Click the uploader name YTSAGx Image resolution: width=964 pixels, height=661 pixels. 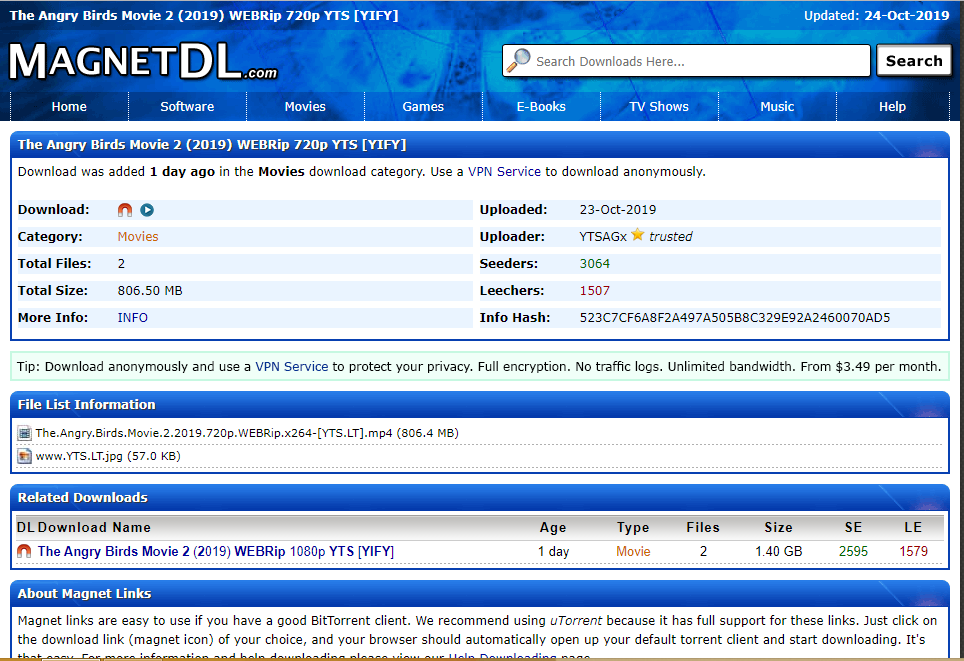click(603, 237)
